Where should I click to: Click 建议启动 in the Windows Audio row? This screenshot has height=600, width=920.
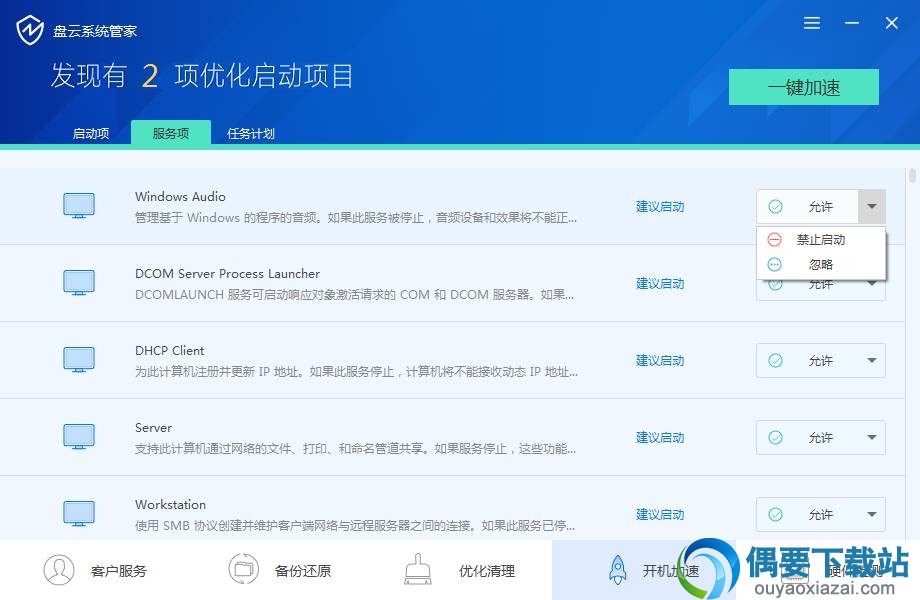click(660, 206)
